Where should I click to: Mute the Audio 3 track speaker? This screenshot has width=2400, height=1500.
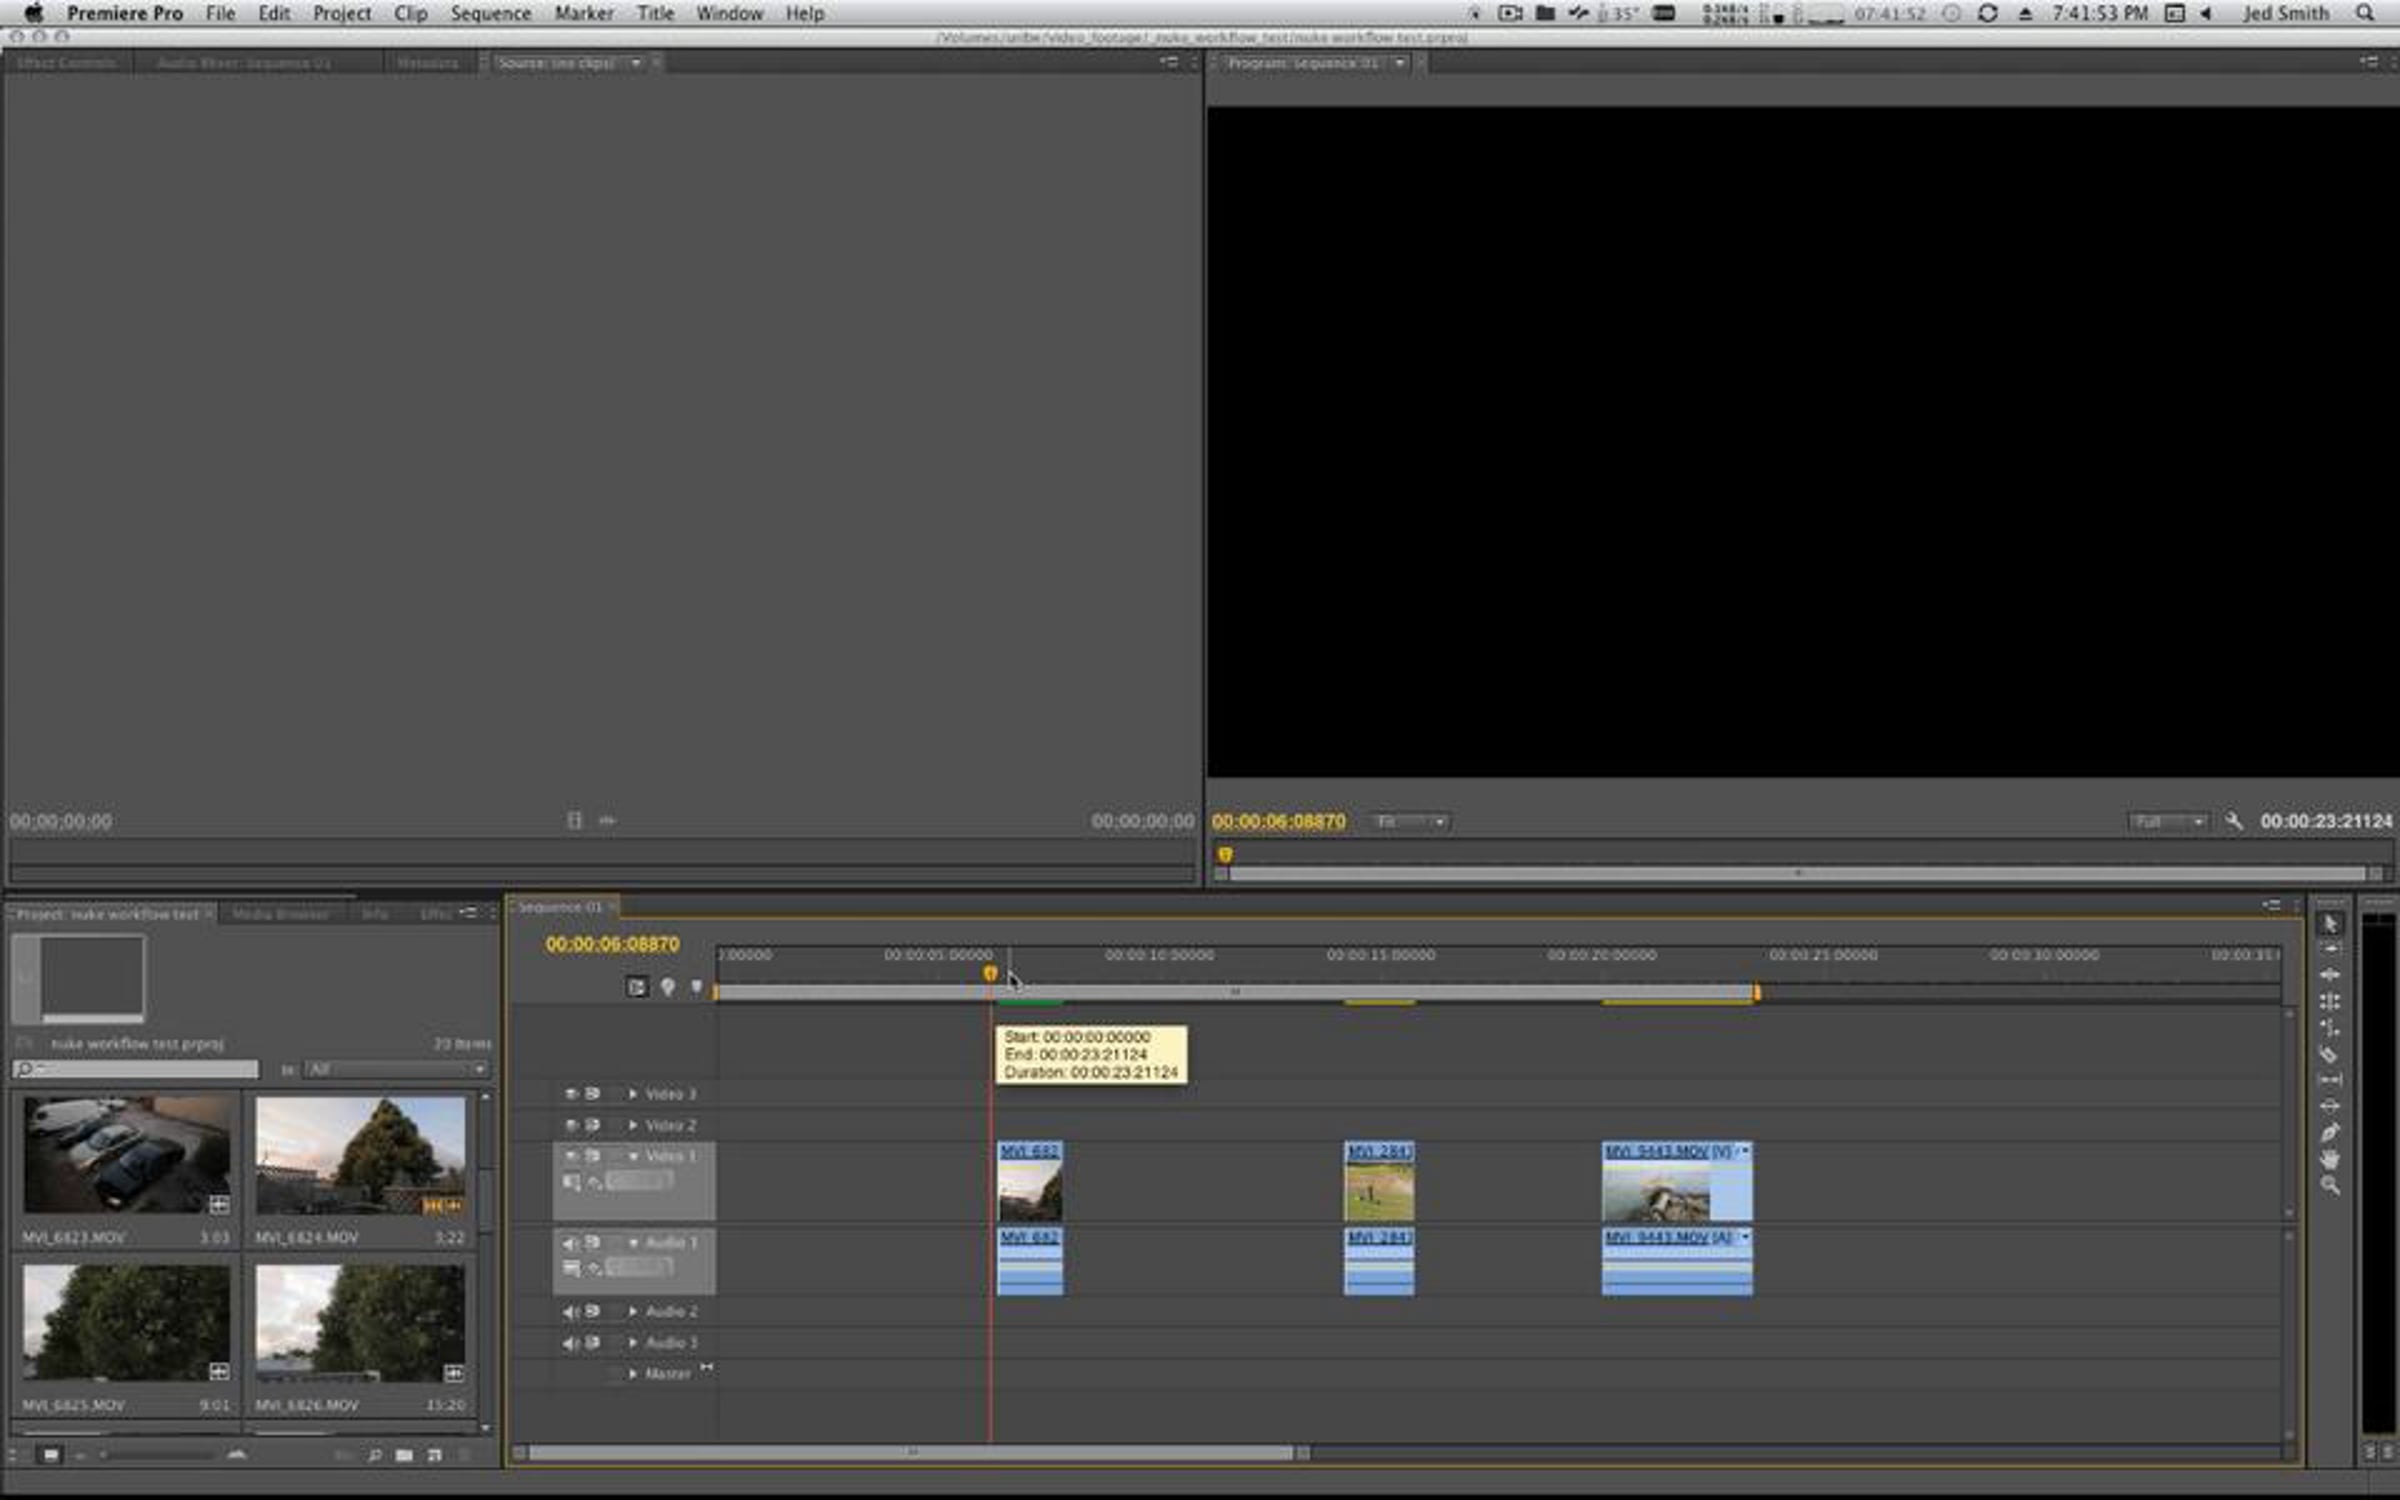(x=570, y=1343)
